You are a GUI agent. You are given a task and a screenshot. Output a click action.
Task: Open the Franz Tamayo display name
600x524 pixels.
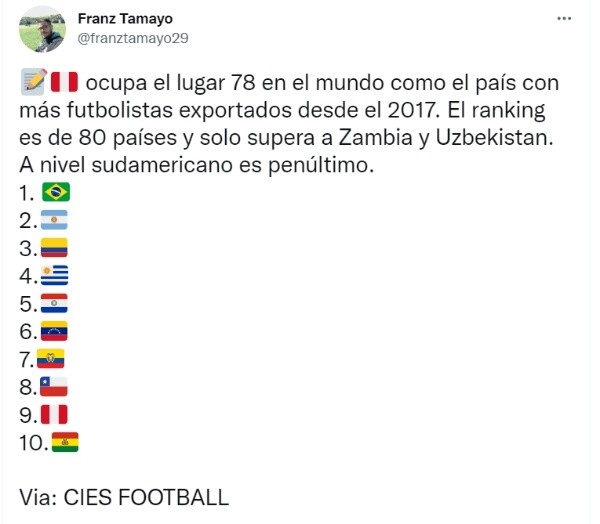click(125, 19)
